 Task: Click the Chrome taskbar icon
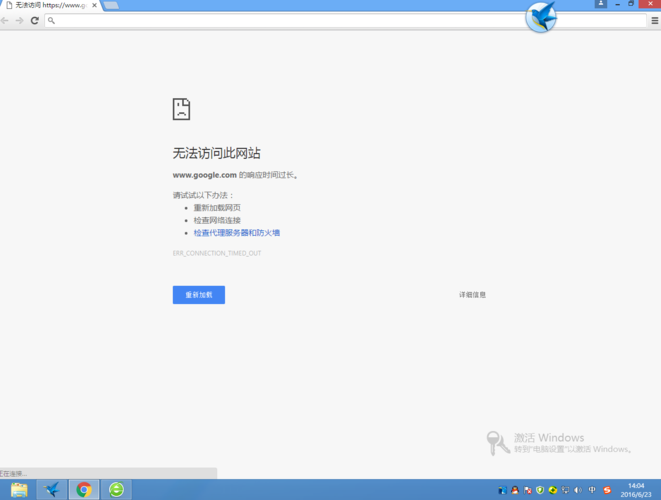click(84, 490)
